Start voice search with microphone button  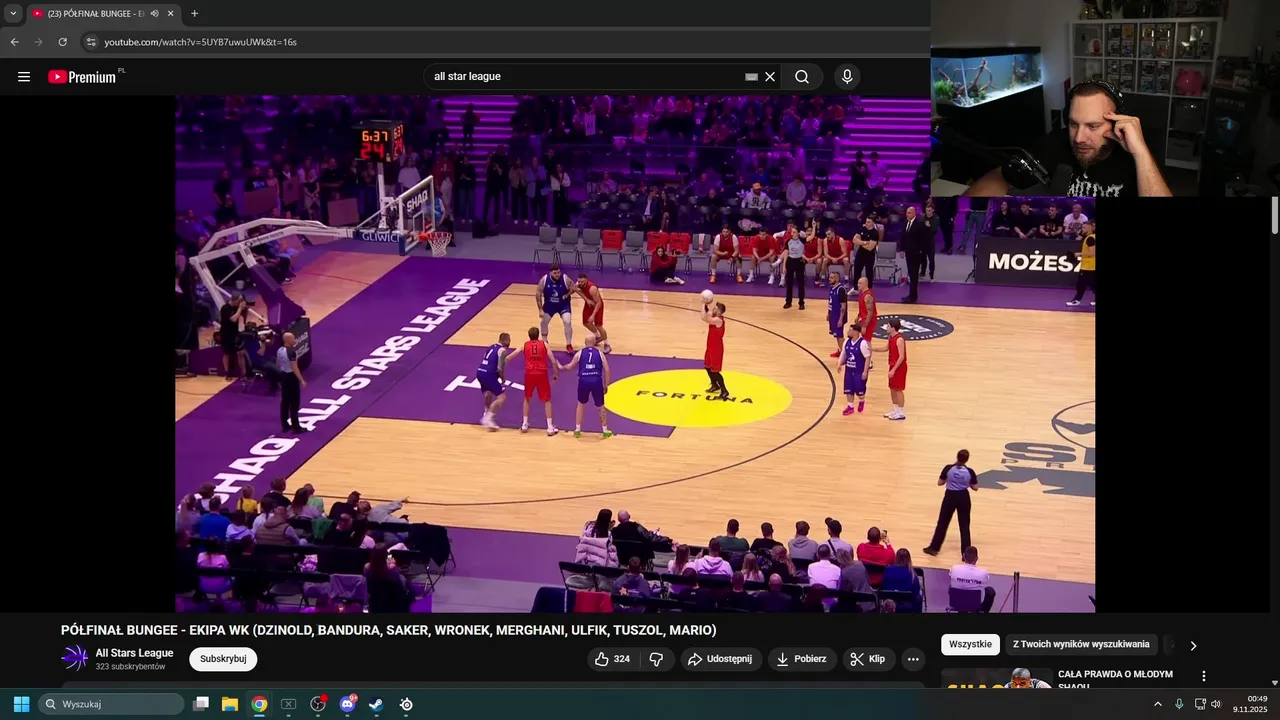(x=847, y=77)
